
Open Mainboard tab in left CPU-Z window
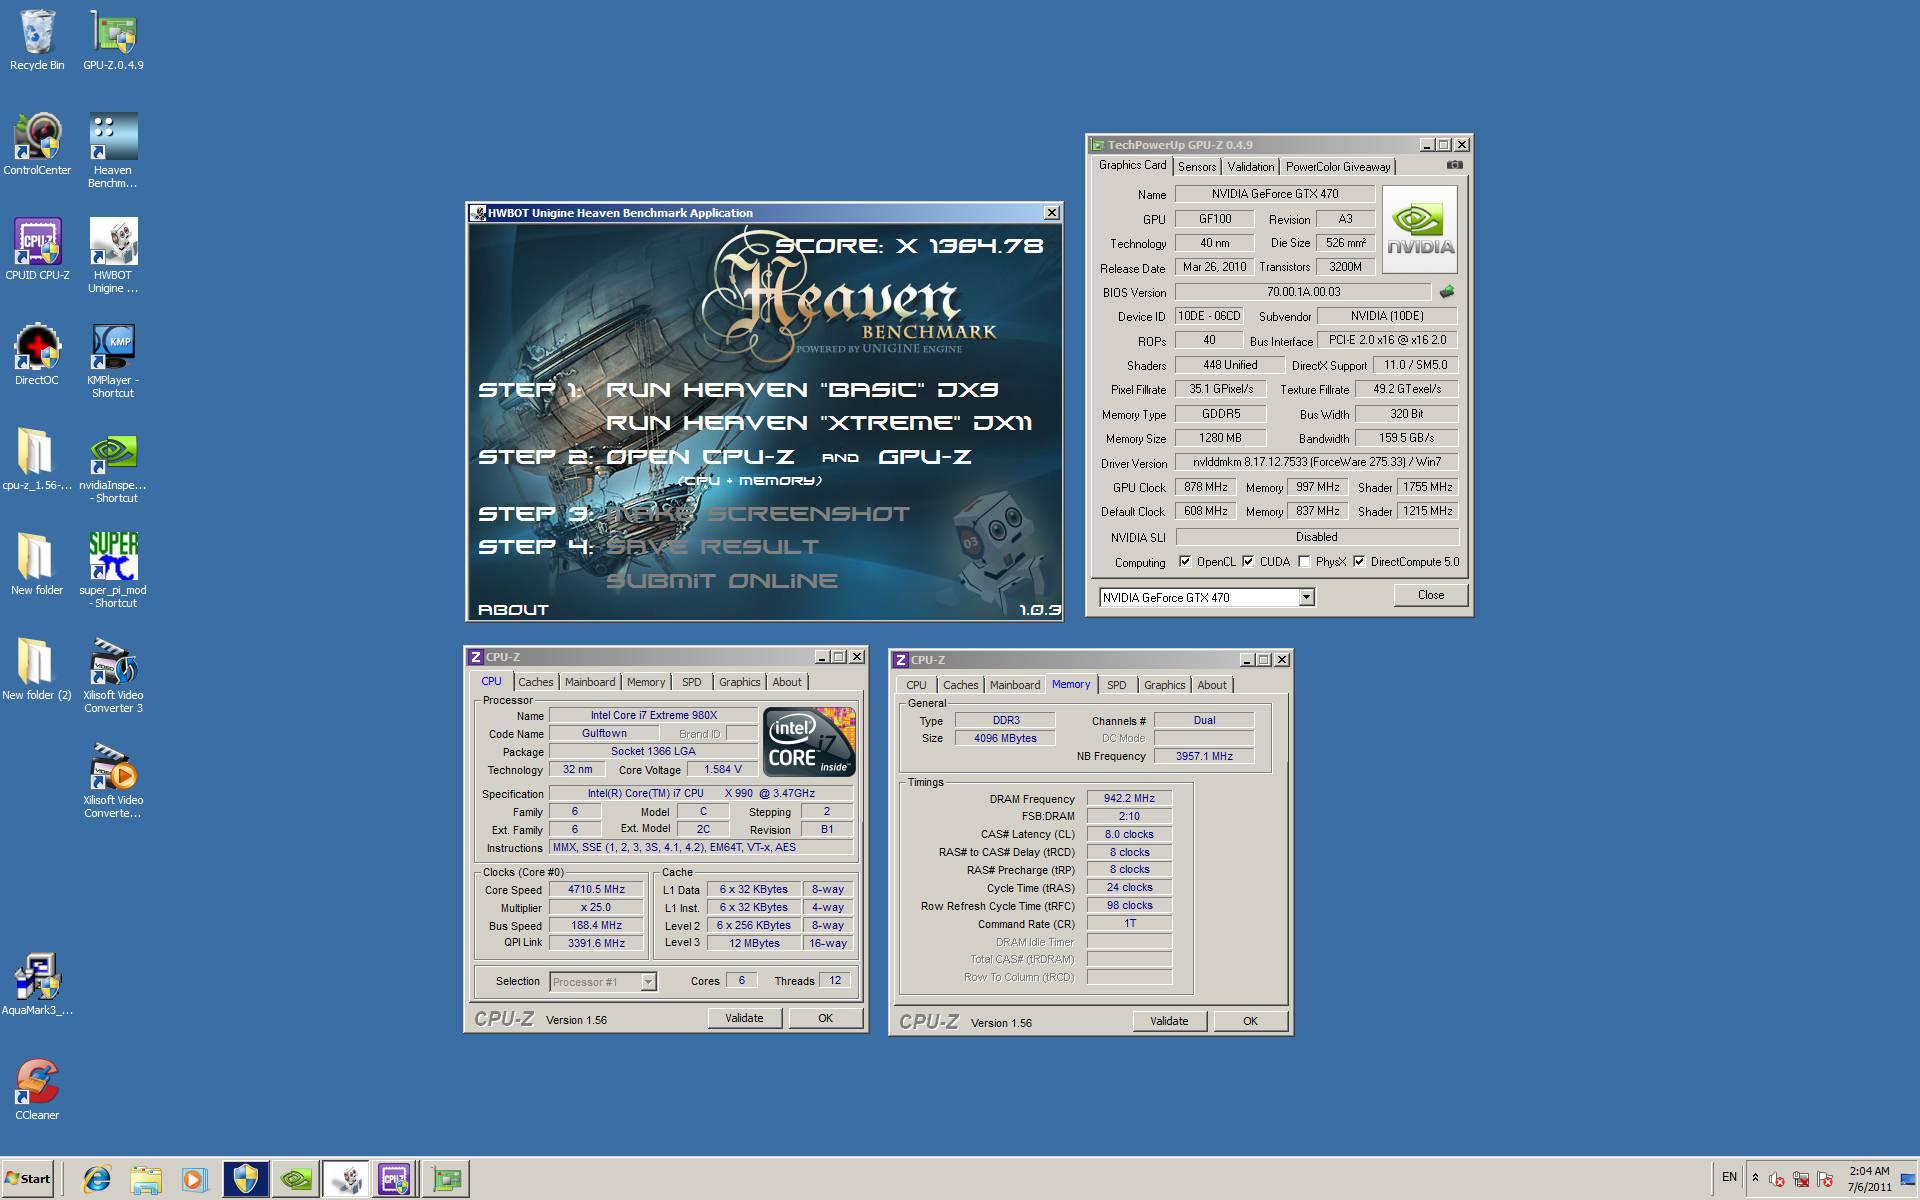click(589, 682)
